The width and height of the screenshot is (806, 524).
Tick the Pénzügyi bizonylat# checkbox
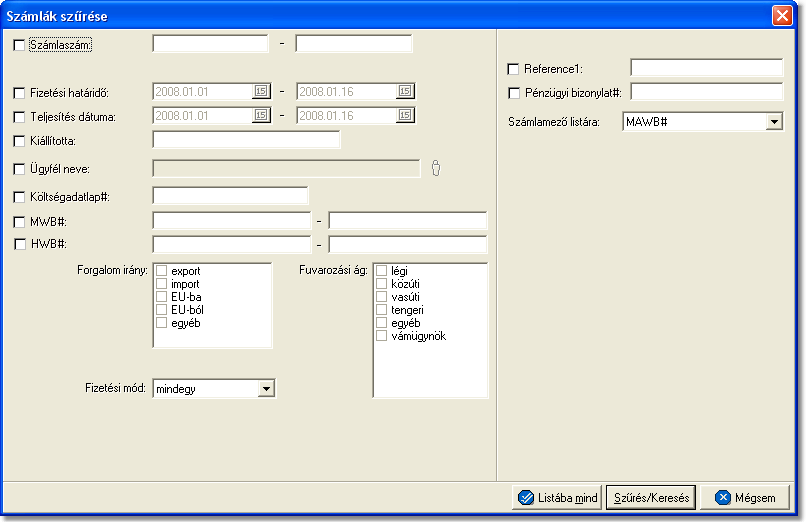click(x=514, y=93)
